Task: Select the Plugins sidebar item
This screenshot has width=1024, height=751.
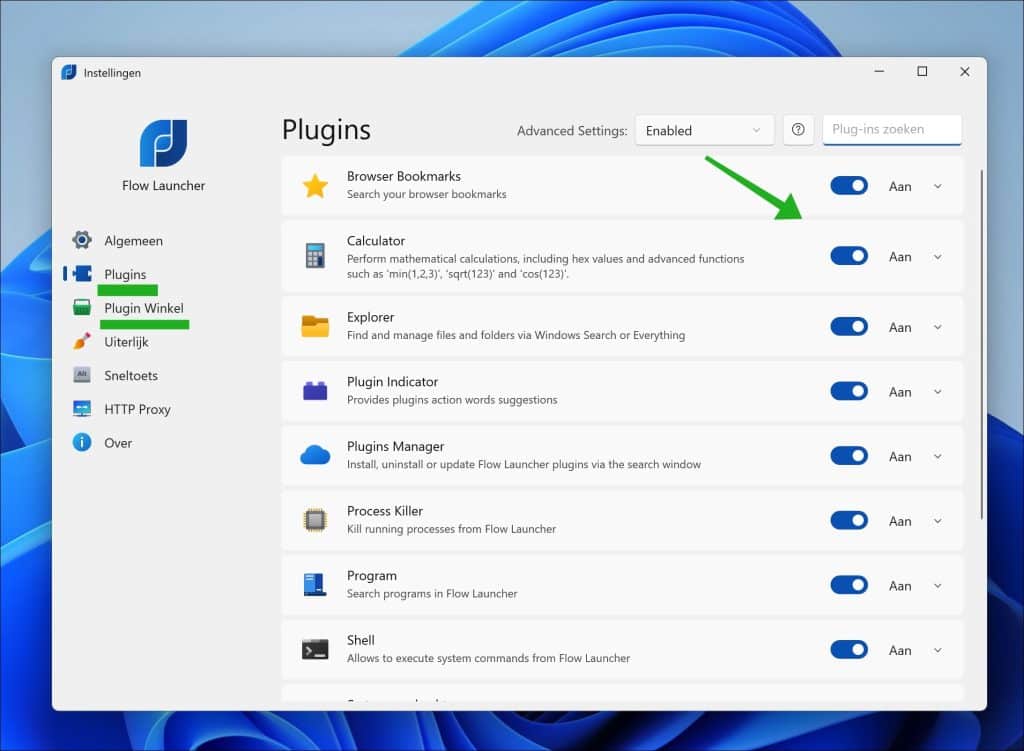Action: 125,274
